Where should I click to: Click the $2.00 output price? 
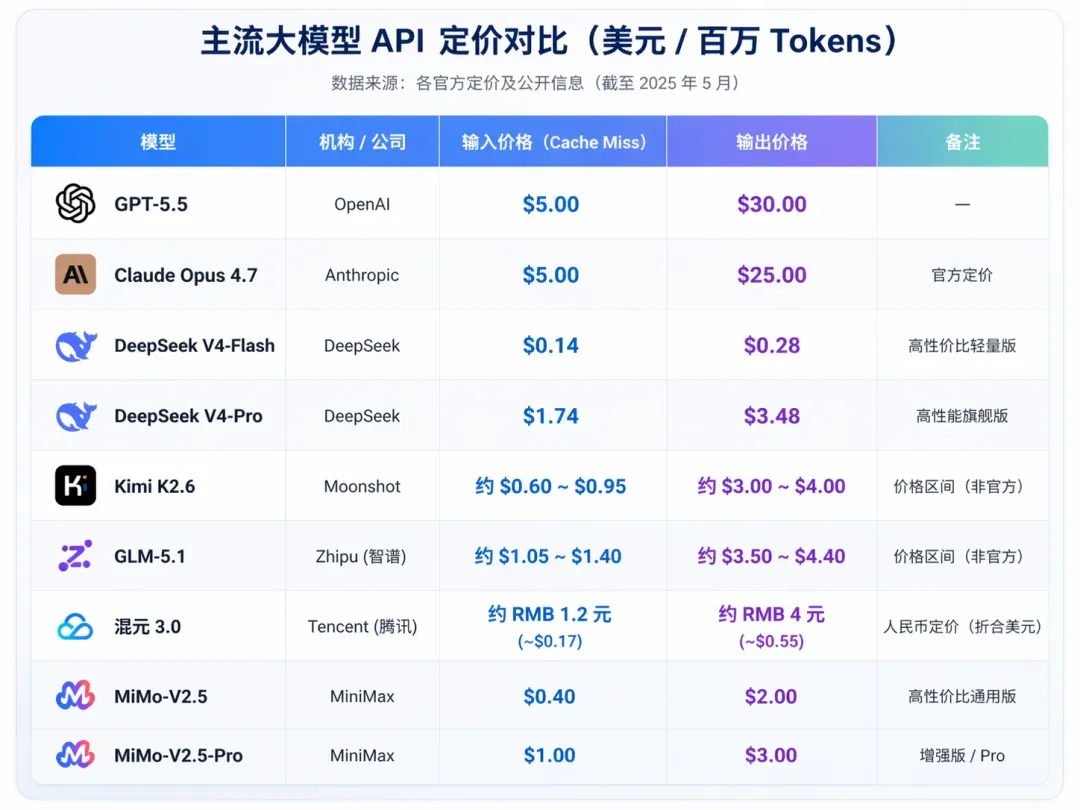[771, 696]
